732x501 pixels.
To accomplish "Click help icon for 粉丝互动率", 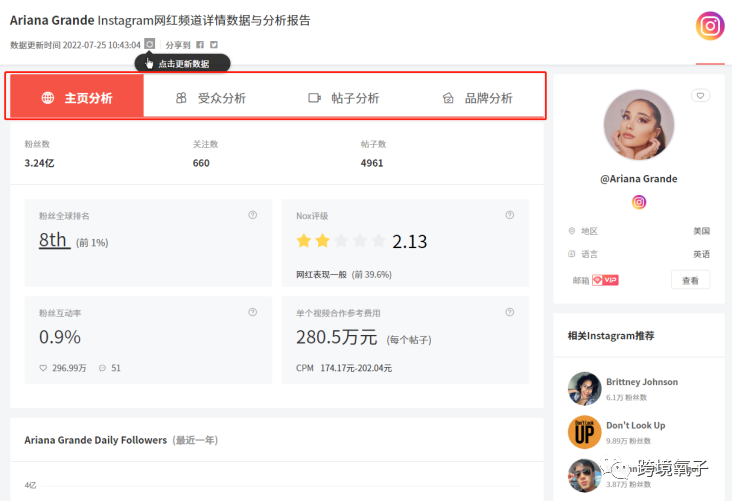I will point(253,312).
